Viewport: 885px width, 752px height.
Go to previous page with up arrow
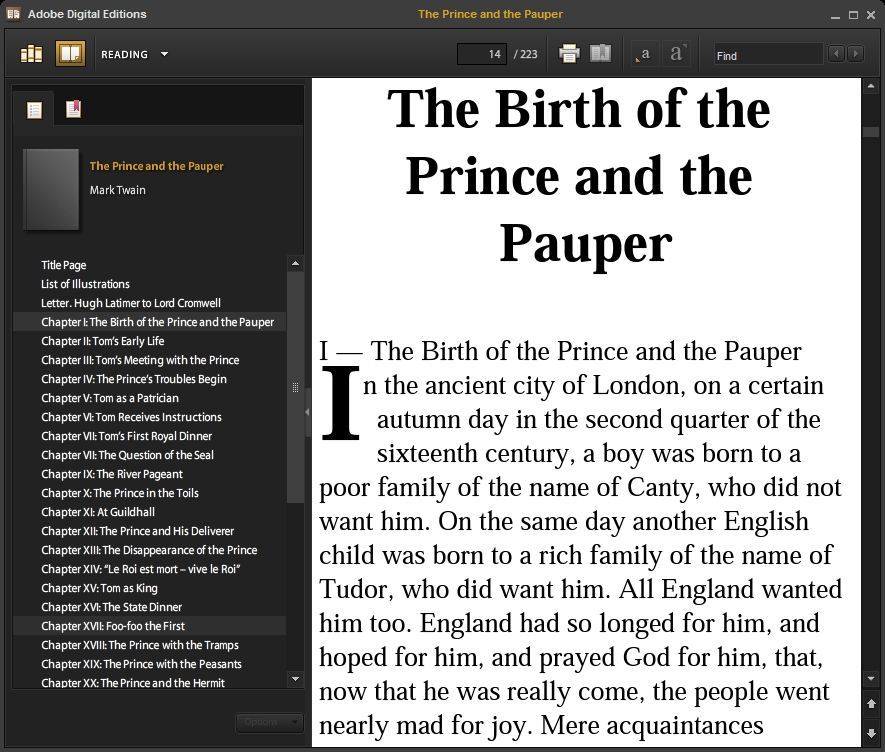(871, 703)
